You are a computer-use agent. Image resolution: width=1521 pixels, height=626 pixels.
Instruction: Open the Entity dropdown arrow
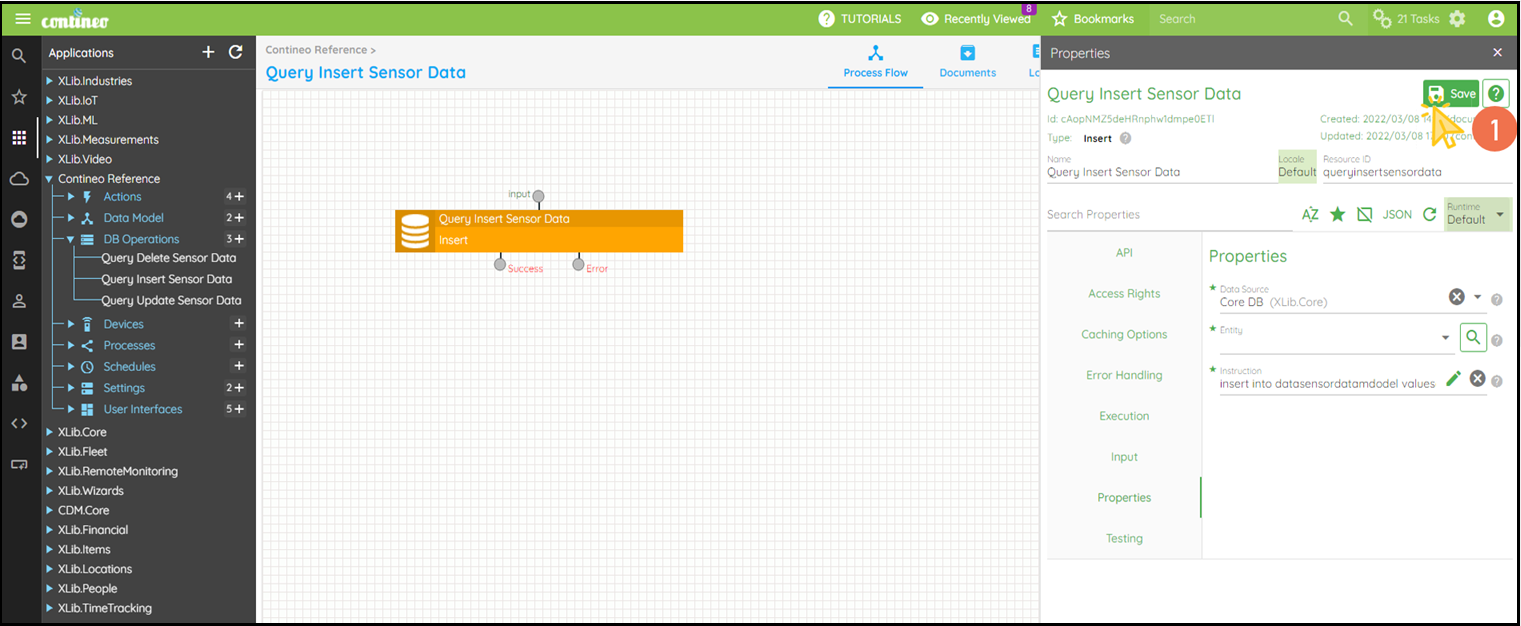[x=1446, y=338]
